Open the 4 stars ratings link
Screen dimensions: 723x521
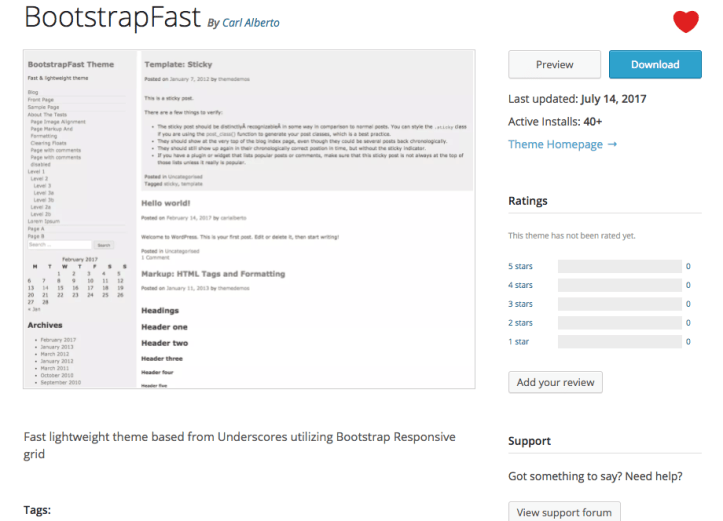(x=521, y=286)
